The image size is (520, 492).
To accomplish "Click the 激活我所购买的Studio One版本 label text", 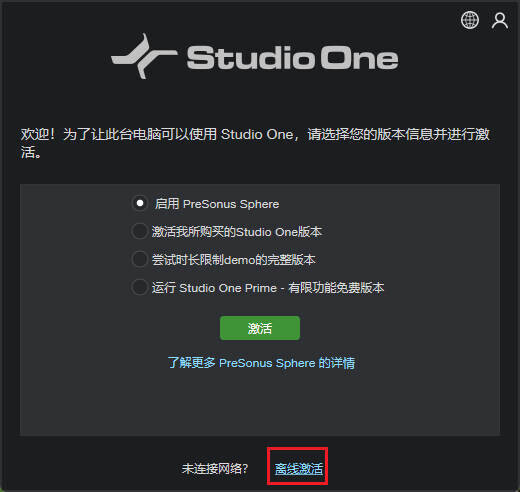I will point(237,232).
